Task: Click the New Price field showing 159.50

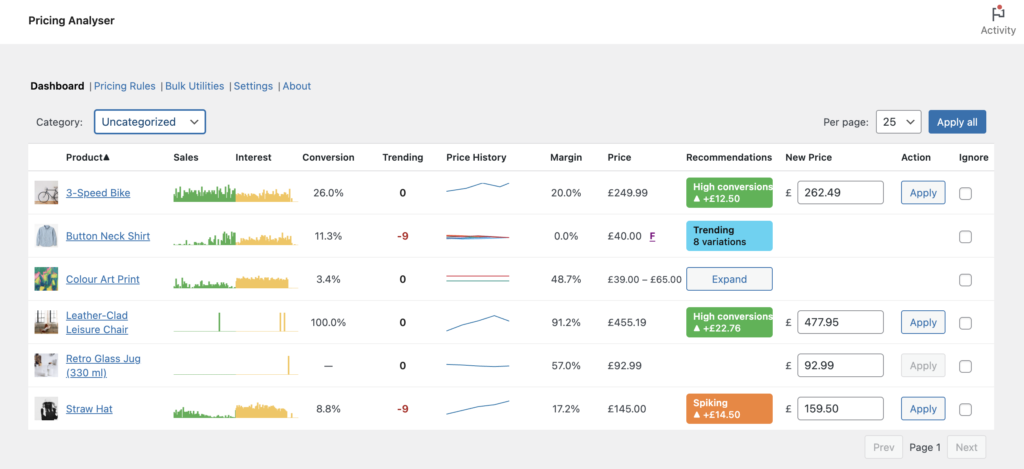Action: [x=840, y=409]
